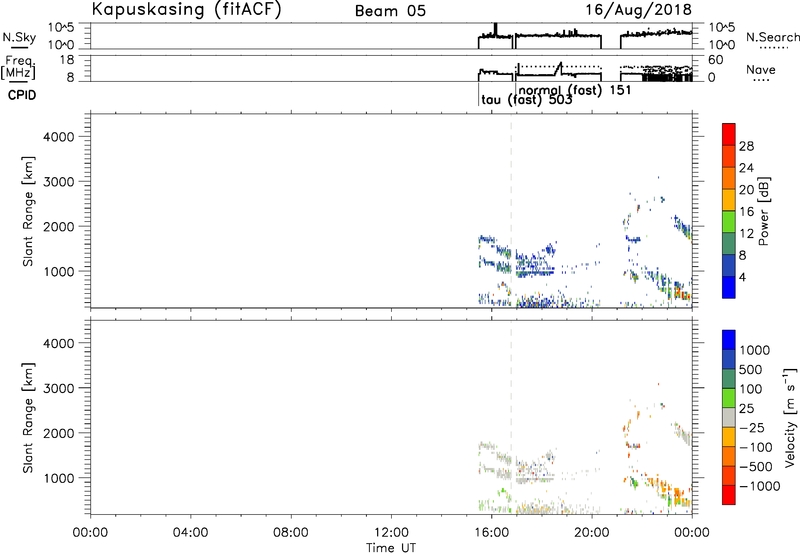
Task: Click the Power [dB] colorbar label
Action: click(x=764, y=211)
